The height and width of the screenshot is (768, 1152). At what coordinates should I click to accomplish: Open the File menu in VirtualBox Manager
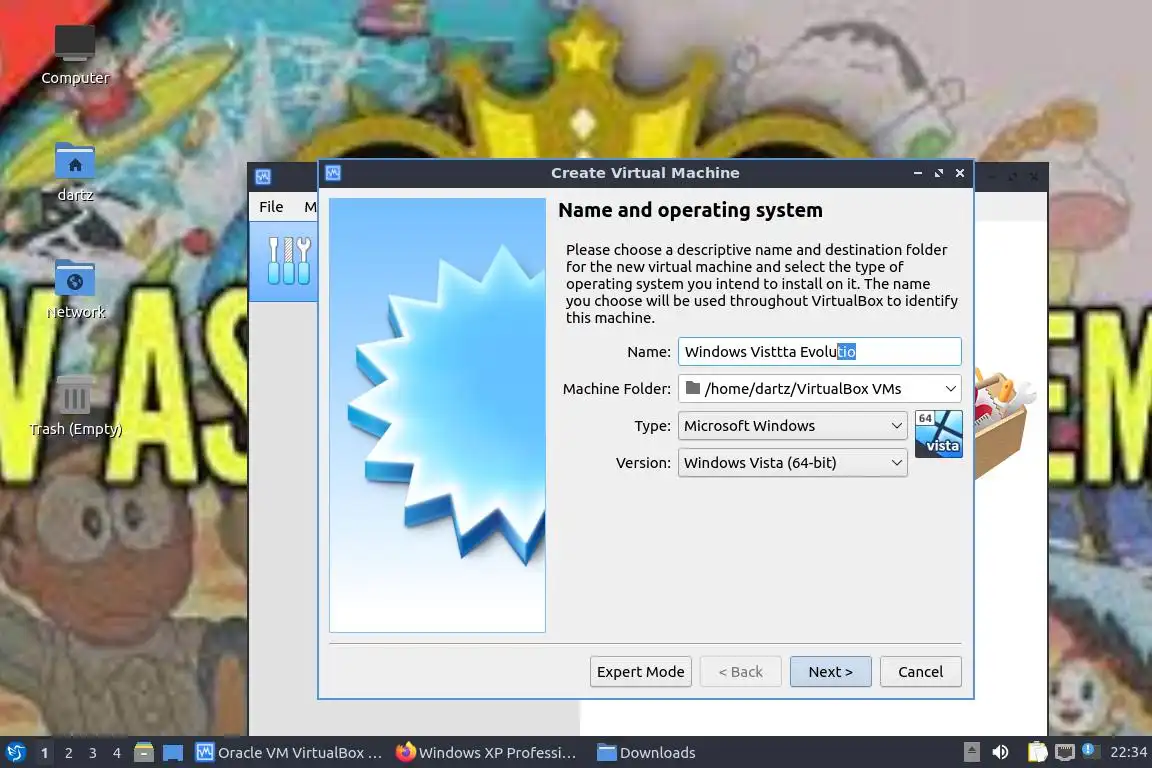click(271, 207)
